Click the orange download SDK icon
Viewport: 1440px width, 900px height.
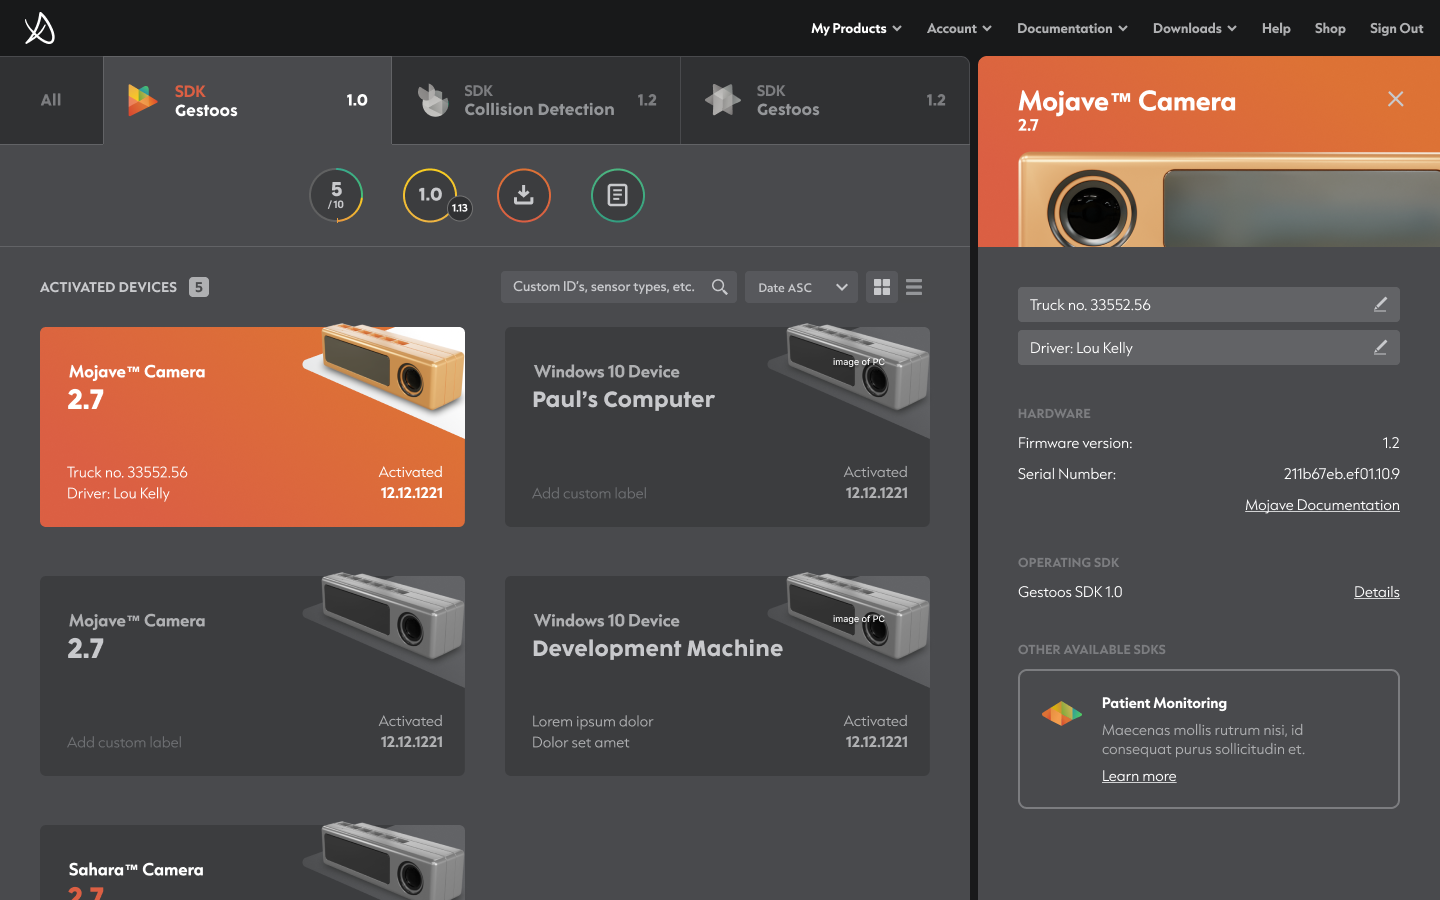[x=524, y=195]
